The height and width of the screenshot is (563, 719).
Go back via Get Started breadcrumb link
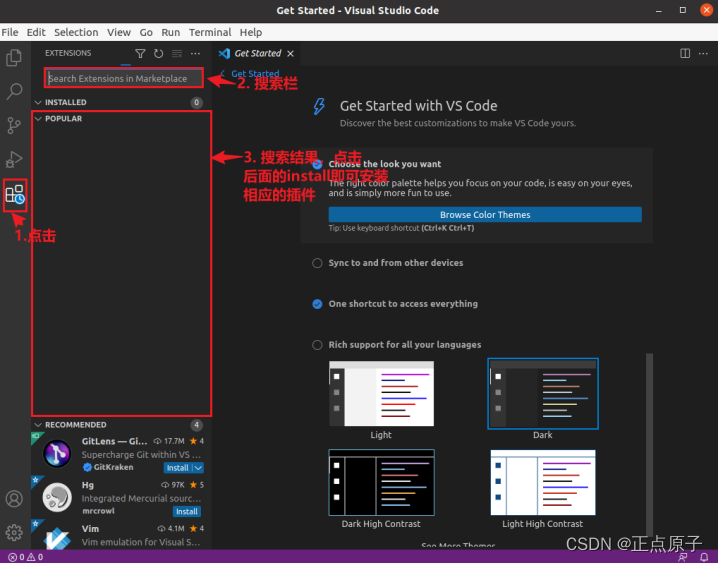(x=255, y=74)
